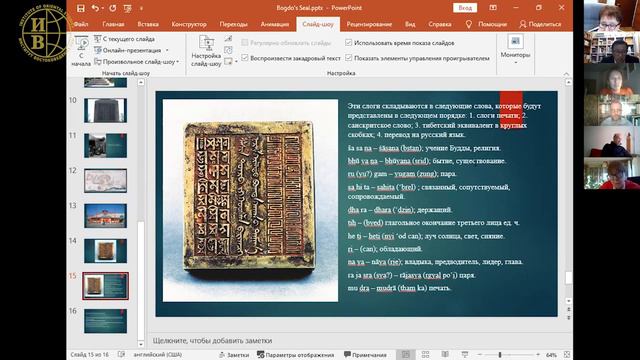
Task: Go to next slide double-arrow button
Action: click(x=568, y=317)
